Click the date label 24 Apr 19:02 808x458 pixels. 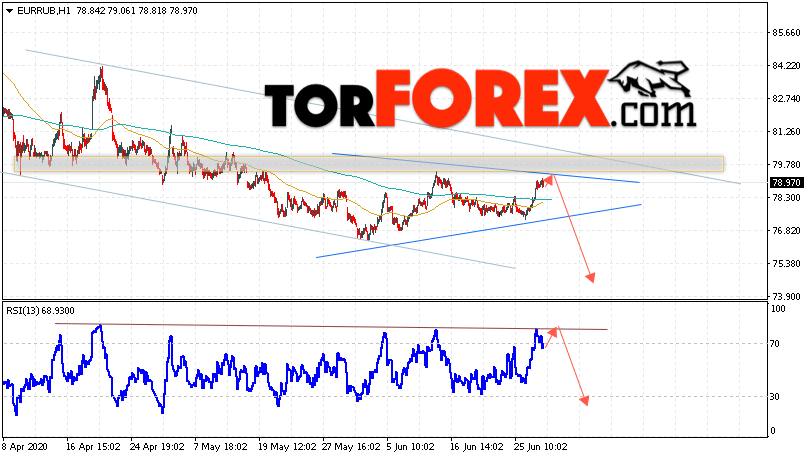tap(157, 447)
